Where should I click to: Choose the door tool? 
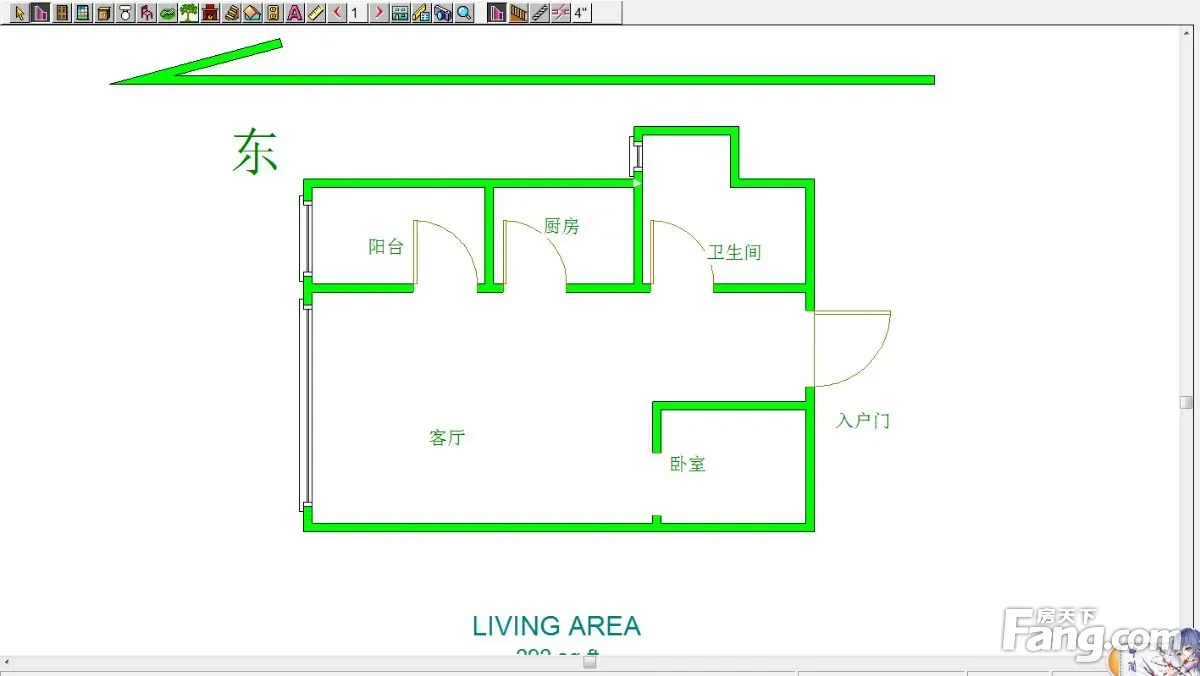(x=62, y=13)
